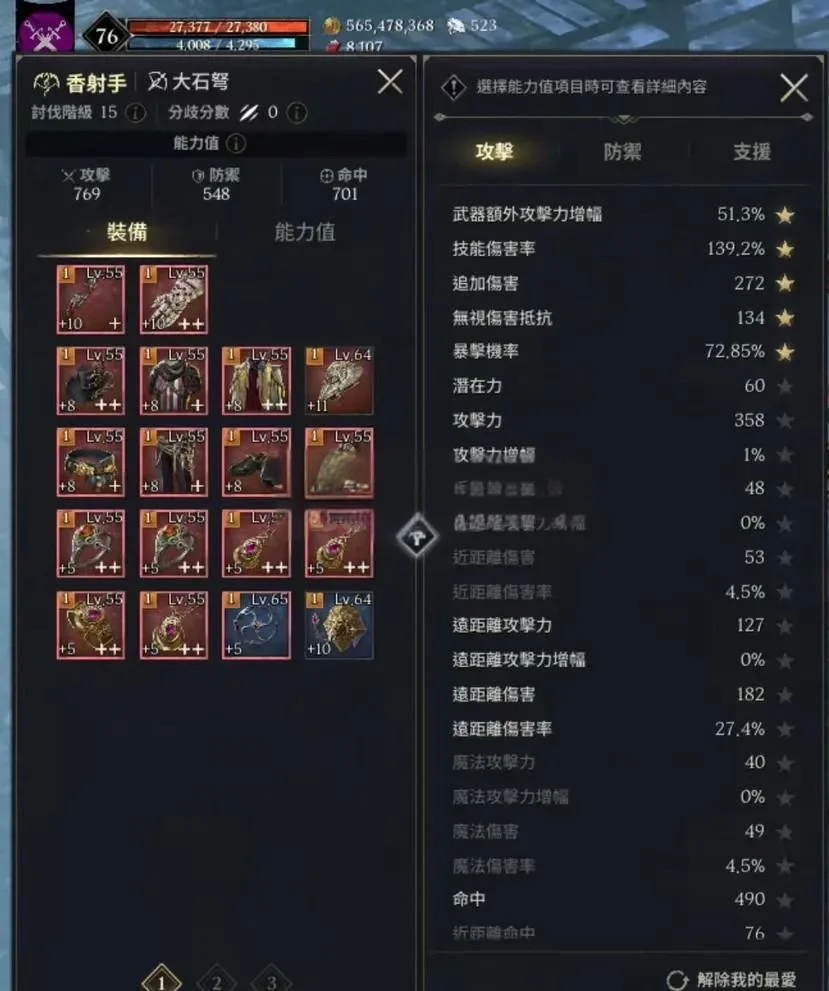Click the +10 gloves equipment slot

[x=174, y=299]
